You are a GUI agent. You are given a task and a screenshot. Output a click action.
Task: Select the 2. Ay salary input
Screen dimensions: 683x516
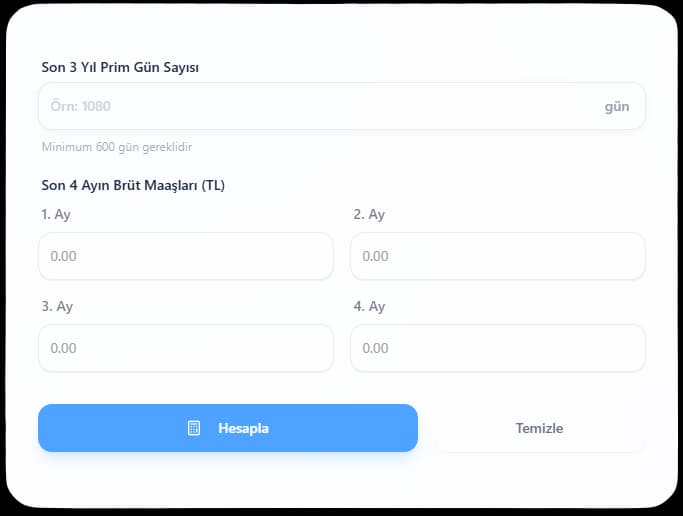coord(497,256)
